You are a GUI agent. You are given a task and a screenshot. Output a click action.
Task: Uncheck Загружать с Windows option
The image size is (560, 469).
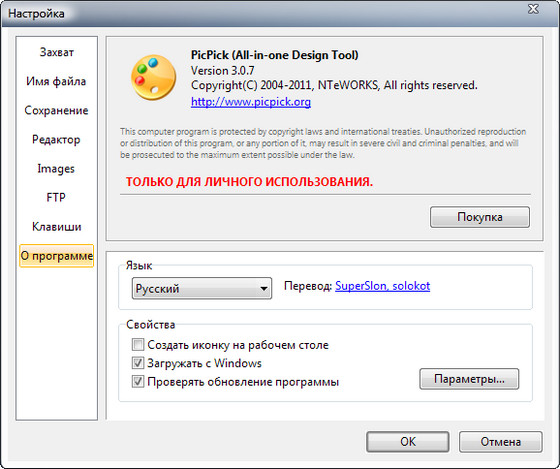pos(138,363)
